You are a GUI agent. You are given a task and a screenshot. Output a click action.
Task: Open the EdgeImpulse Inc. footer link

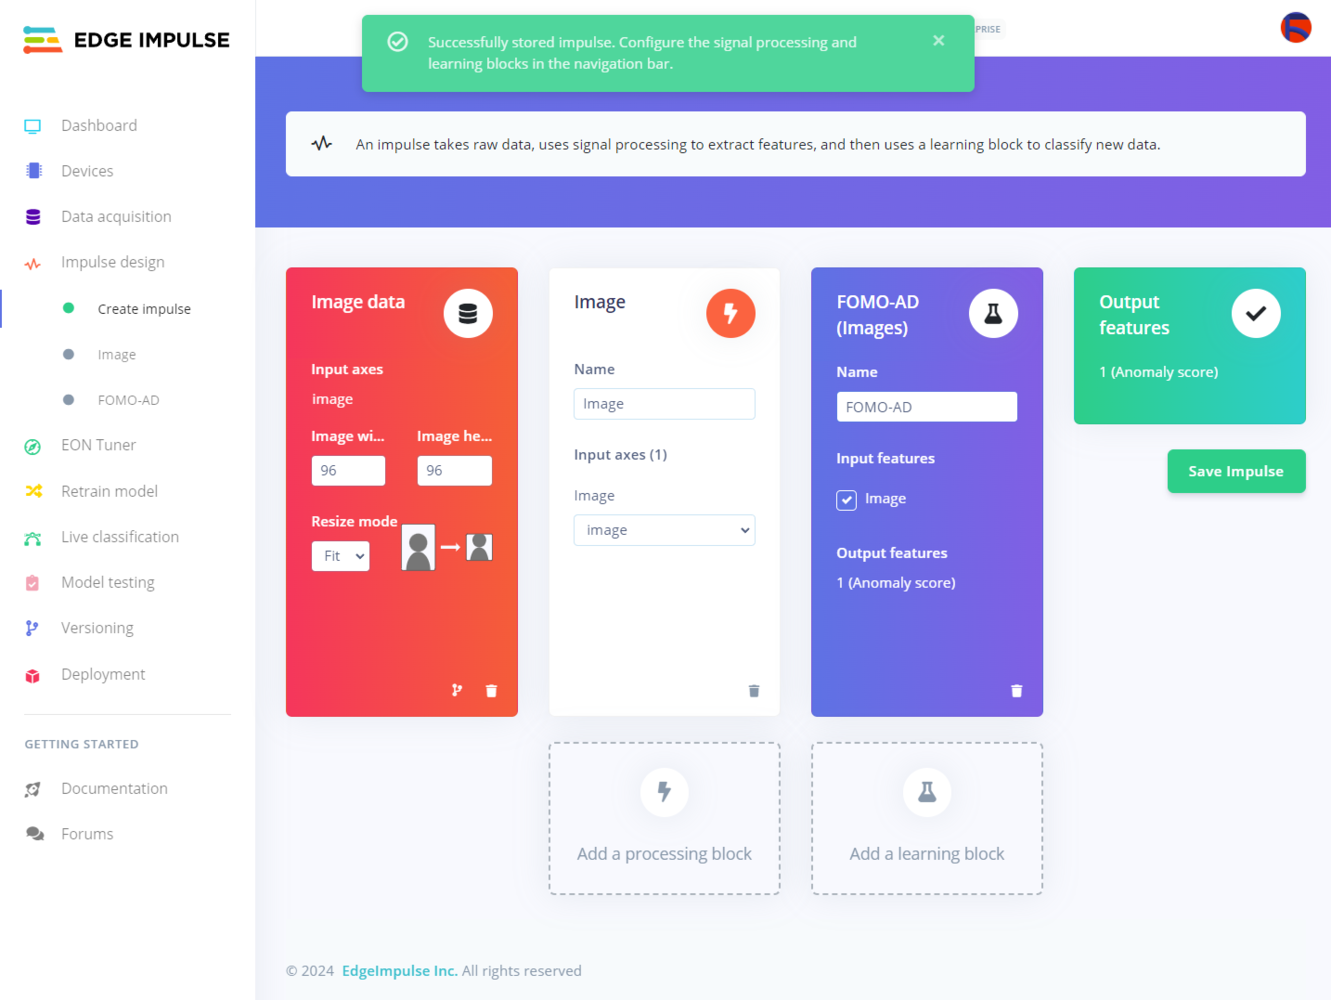tap(400, 971)
